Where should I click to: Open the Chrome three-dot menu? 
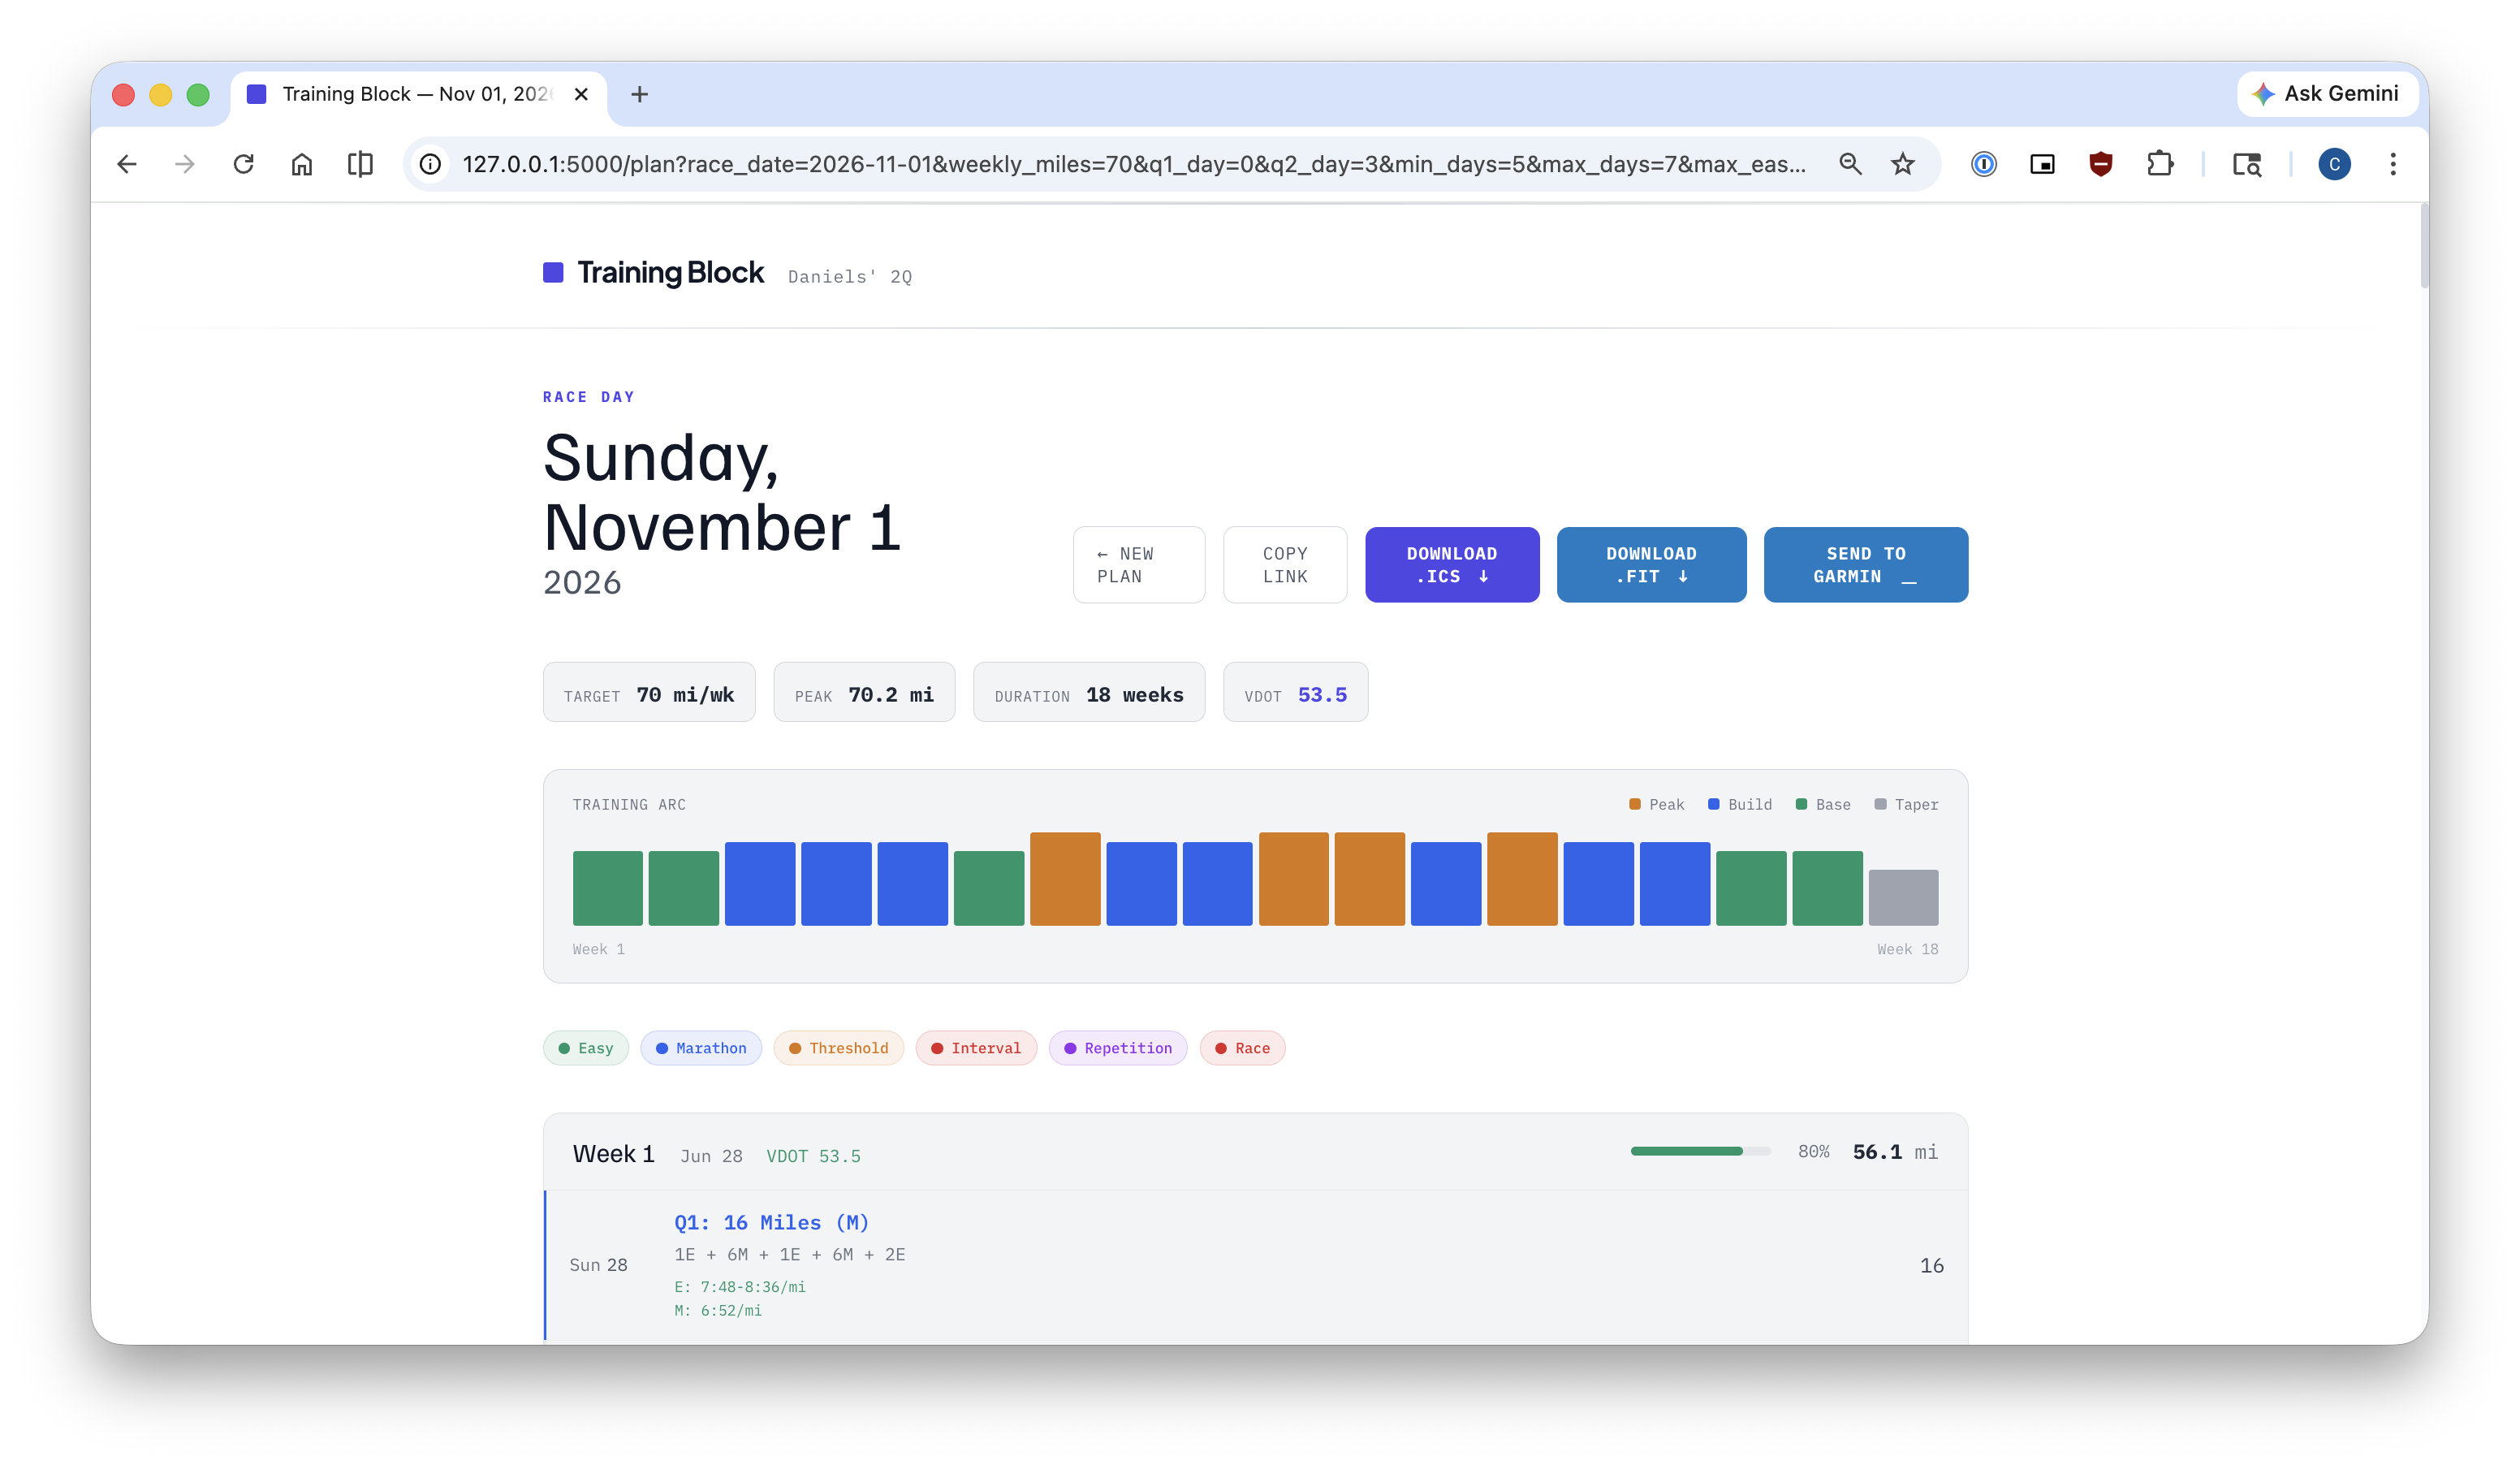click(x=2392, y=164)
